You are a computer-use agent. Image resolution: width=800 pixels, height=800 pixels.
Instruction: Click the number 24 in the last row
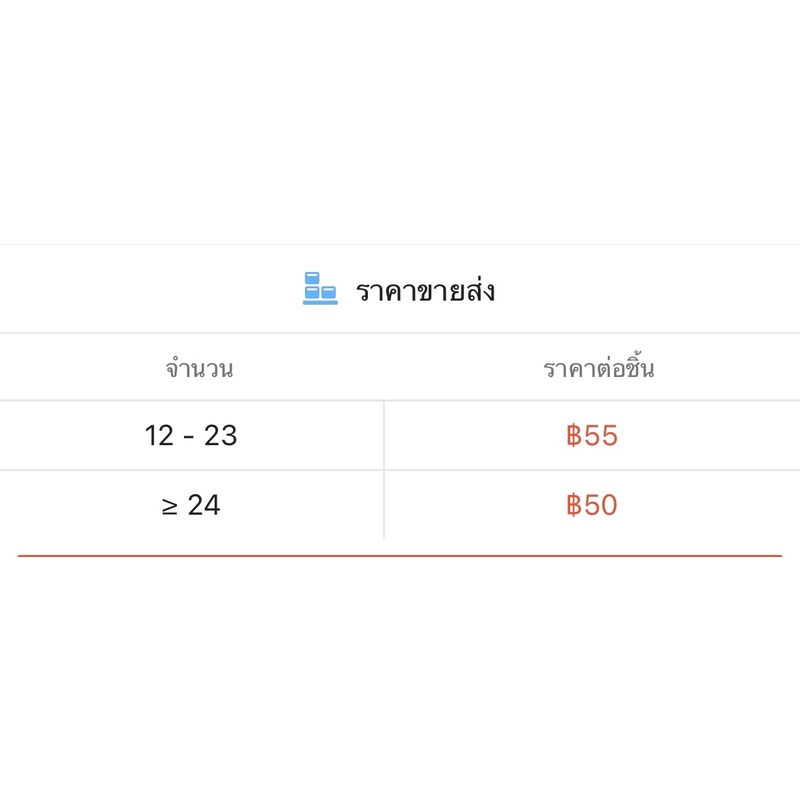point(204,505)
